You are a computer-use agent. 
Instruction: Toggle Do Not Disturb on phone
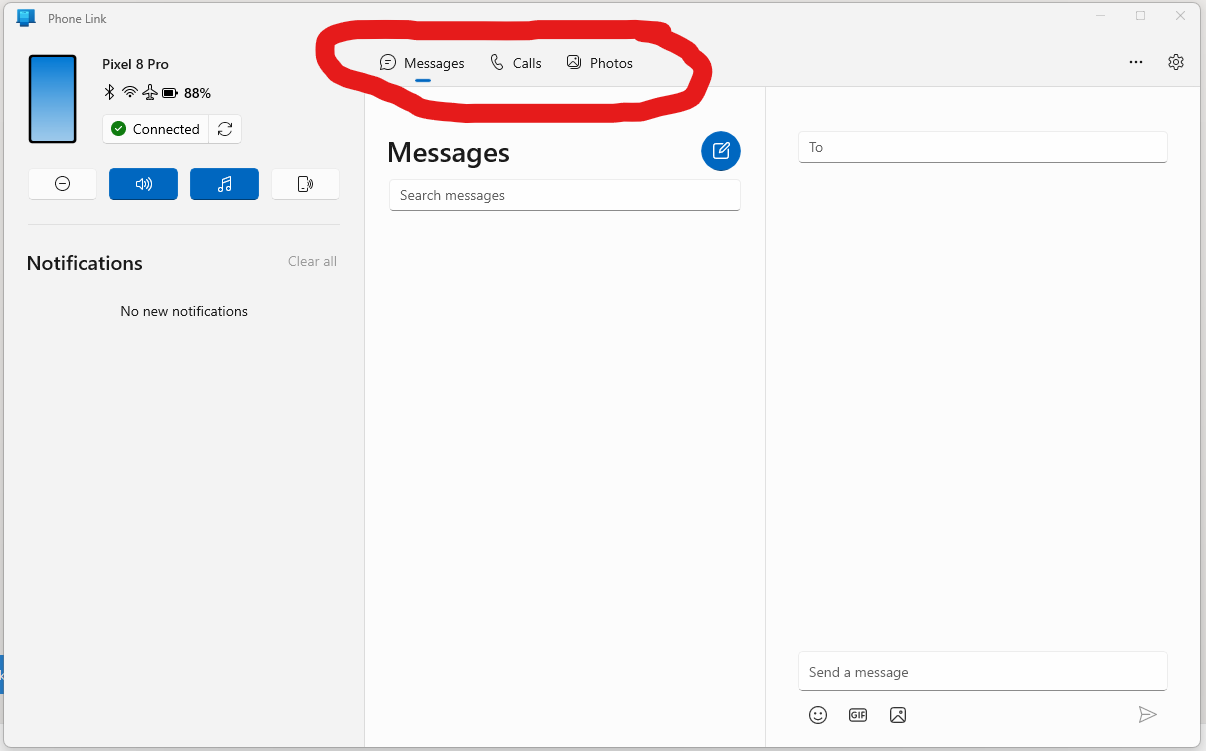click(x=63, y=184)
